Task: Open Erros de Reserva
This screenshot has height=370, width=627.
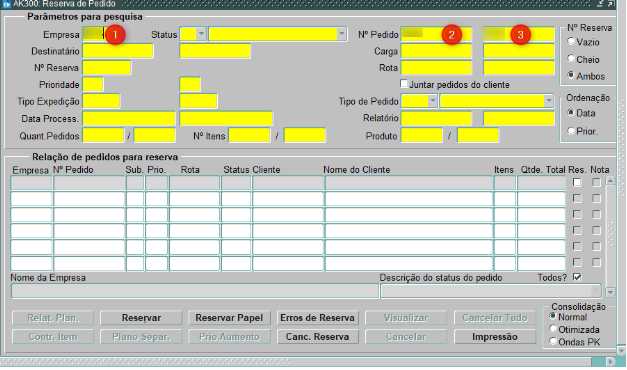Action: (317, 318)
